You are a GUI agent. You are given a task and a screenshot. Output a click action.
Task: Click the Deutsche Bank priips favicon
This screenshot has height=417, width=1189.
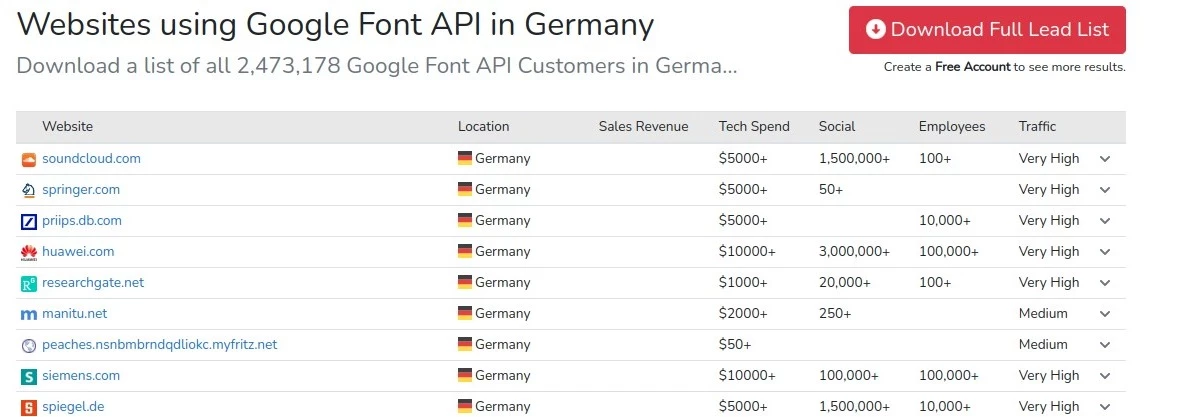pos(28,221)
